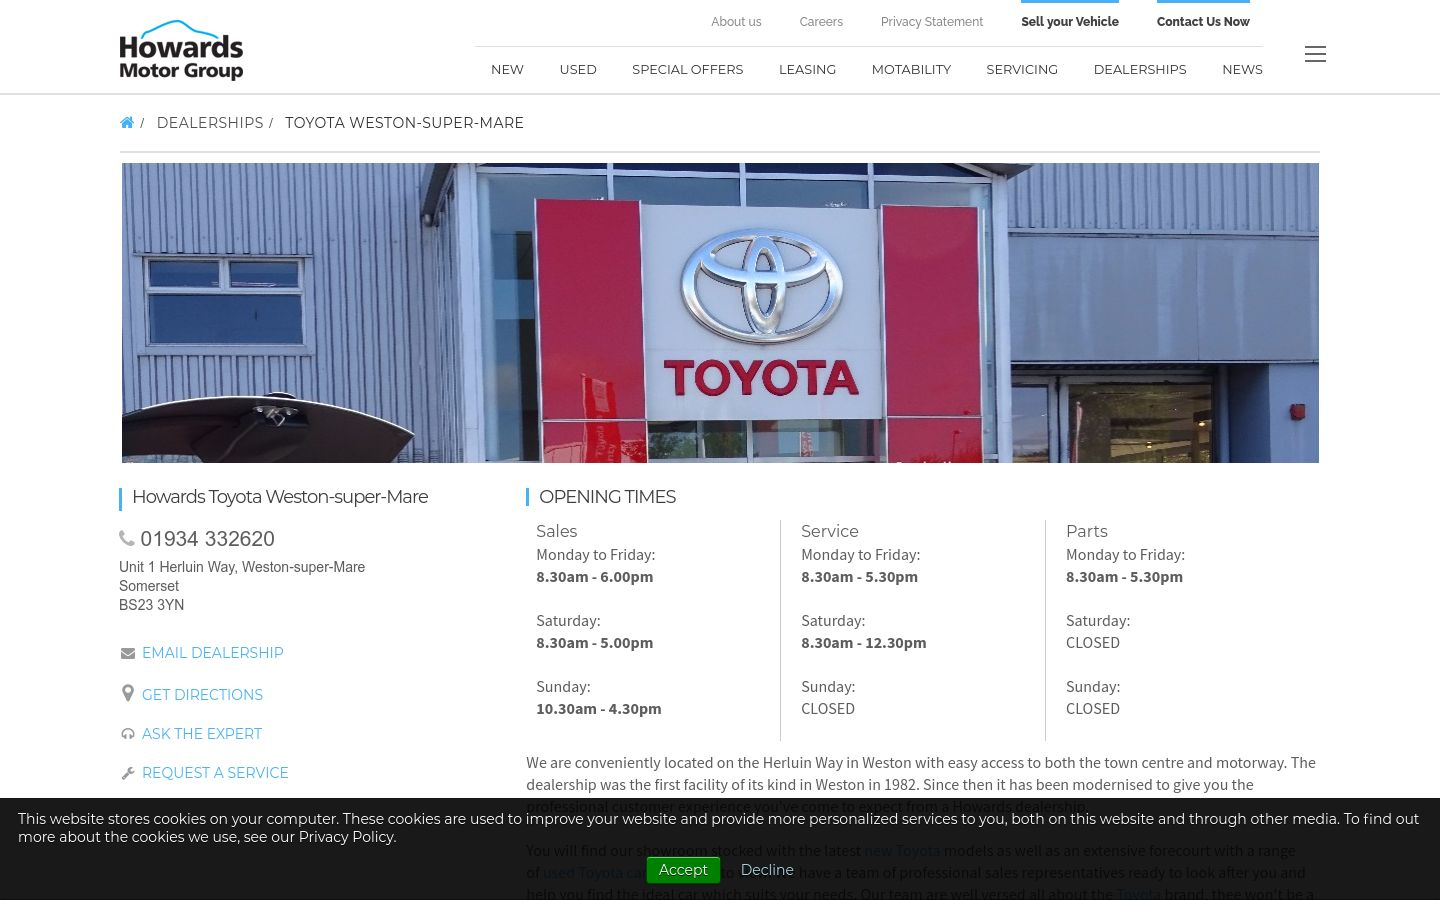This screenshot has width=1440, height=900.
Task: Click the Toyota dealership banner image
Action: click(720, 313)
